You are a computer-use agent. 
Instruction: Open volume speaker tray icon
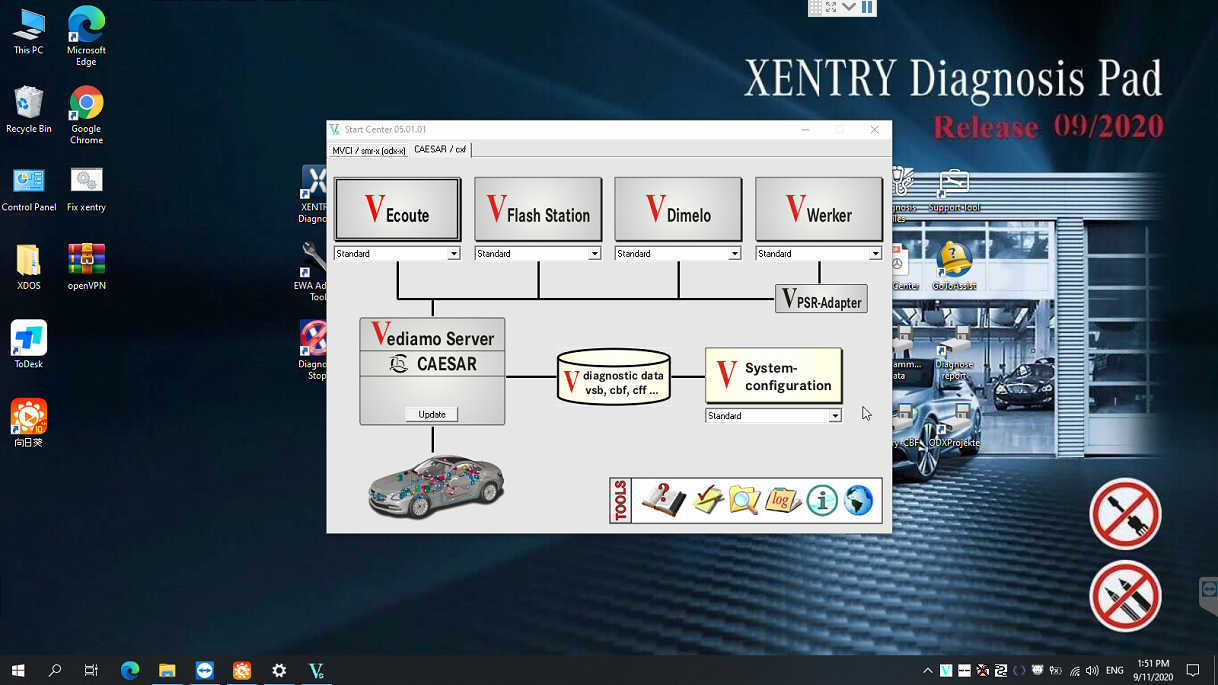point(1092,670)
